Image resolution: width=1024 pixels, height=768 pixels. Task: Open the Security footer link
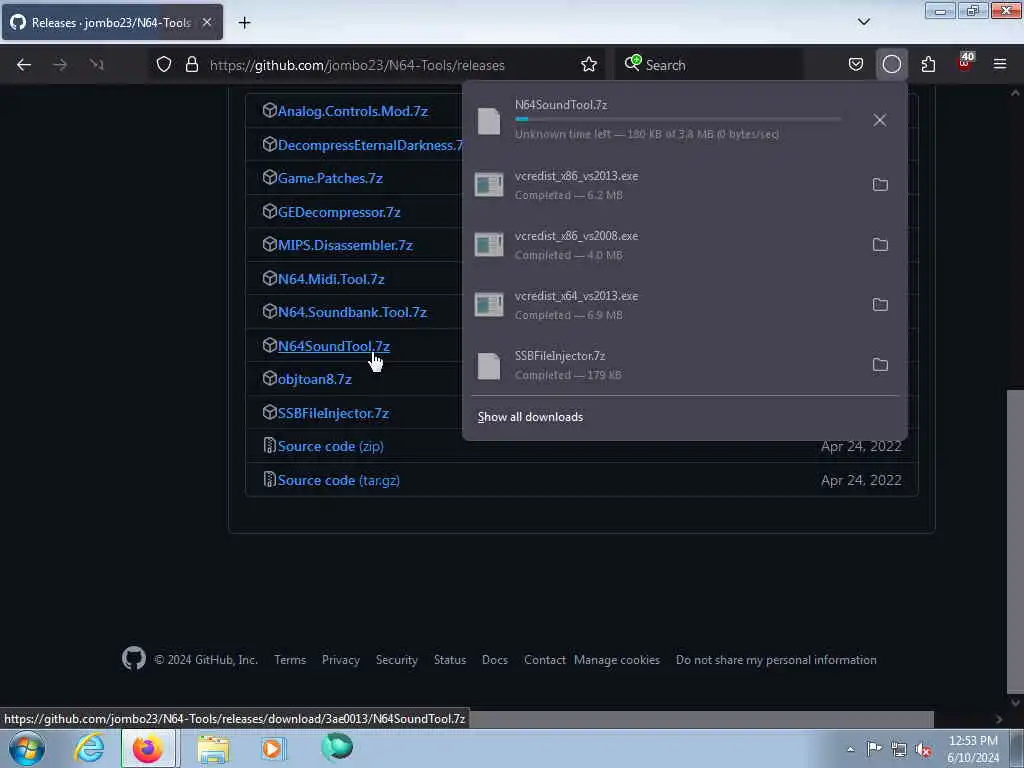(x=396, y=660)
